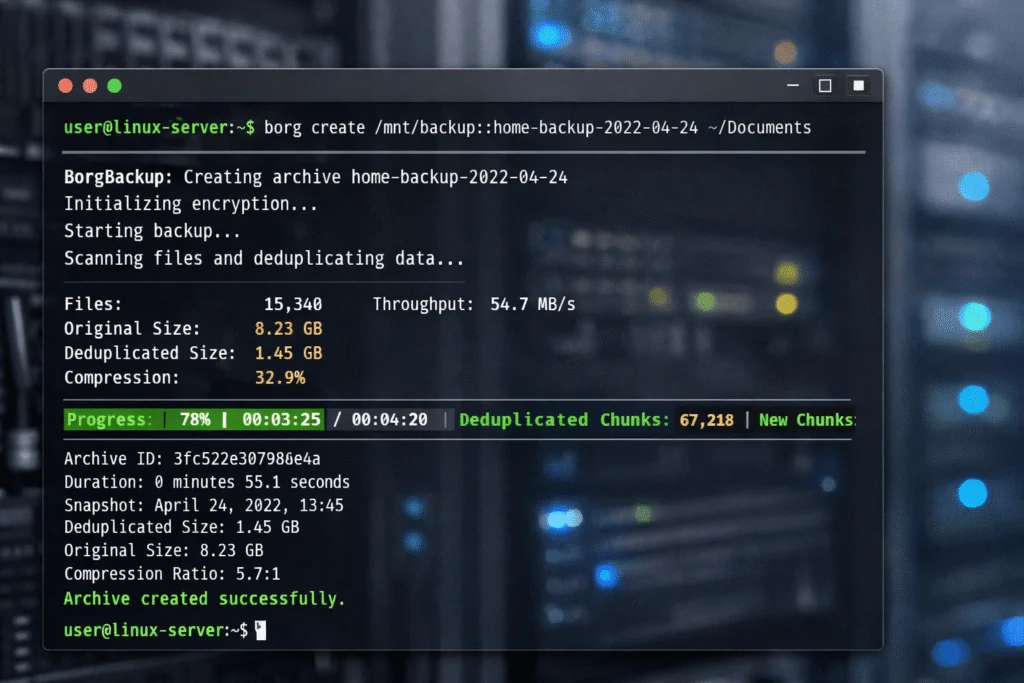Viewport: 1024px width, 683px height.
Task: Select the Deduplicated Chunks 67,218 value
Action: pos(707,419)
